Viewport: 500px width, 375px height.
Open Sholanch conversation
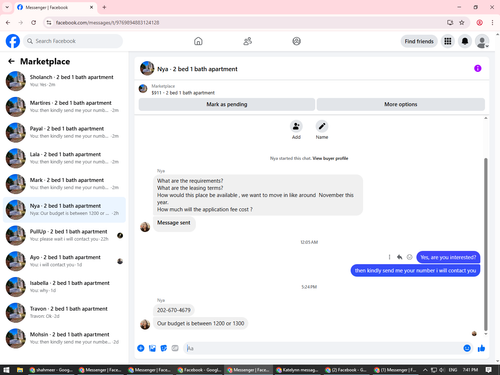pos(64,81)
